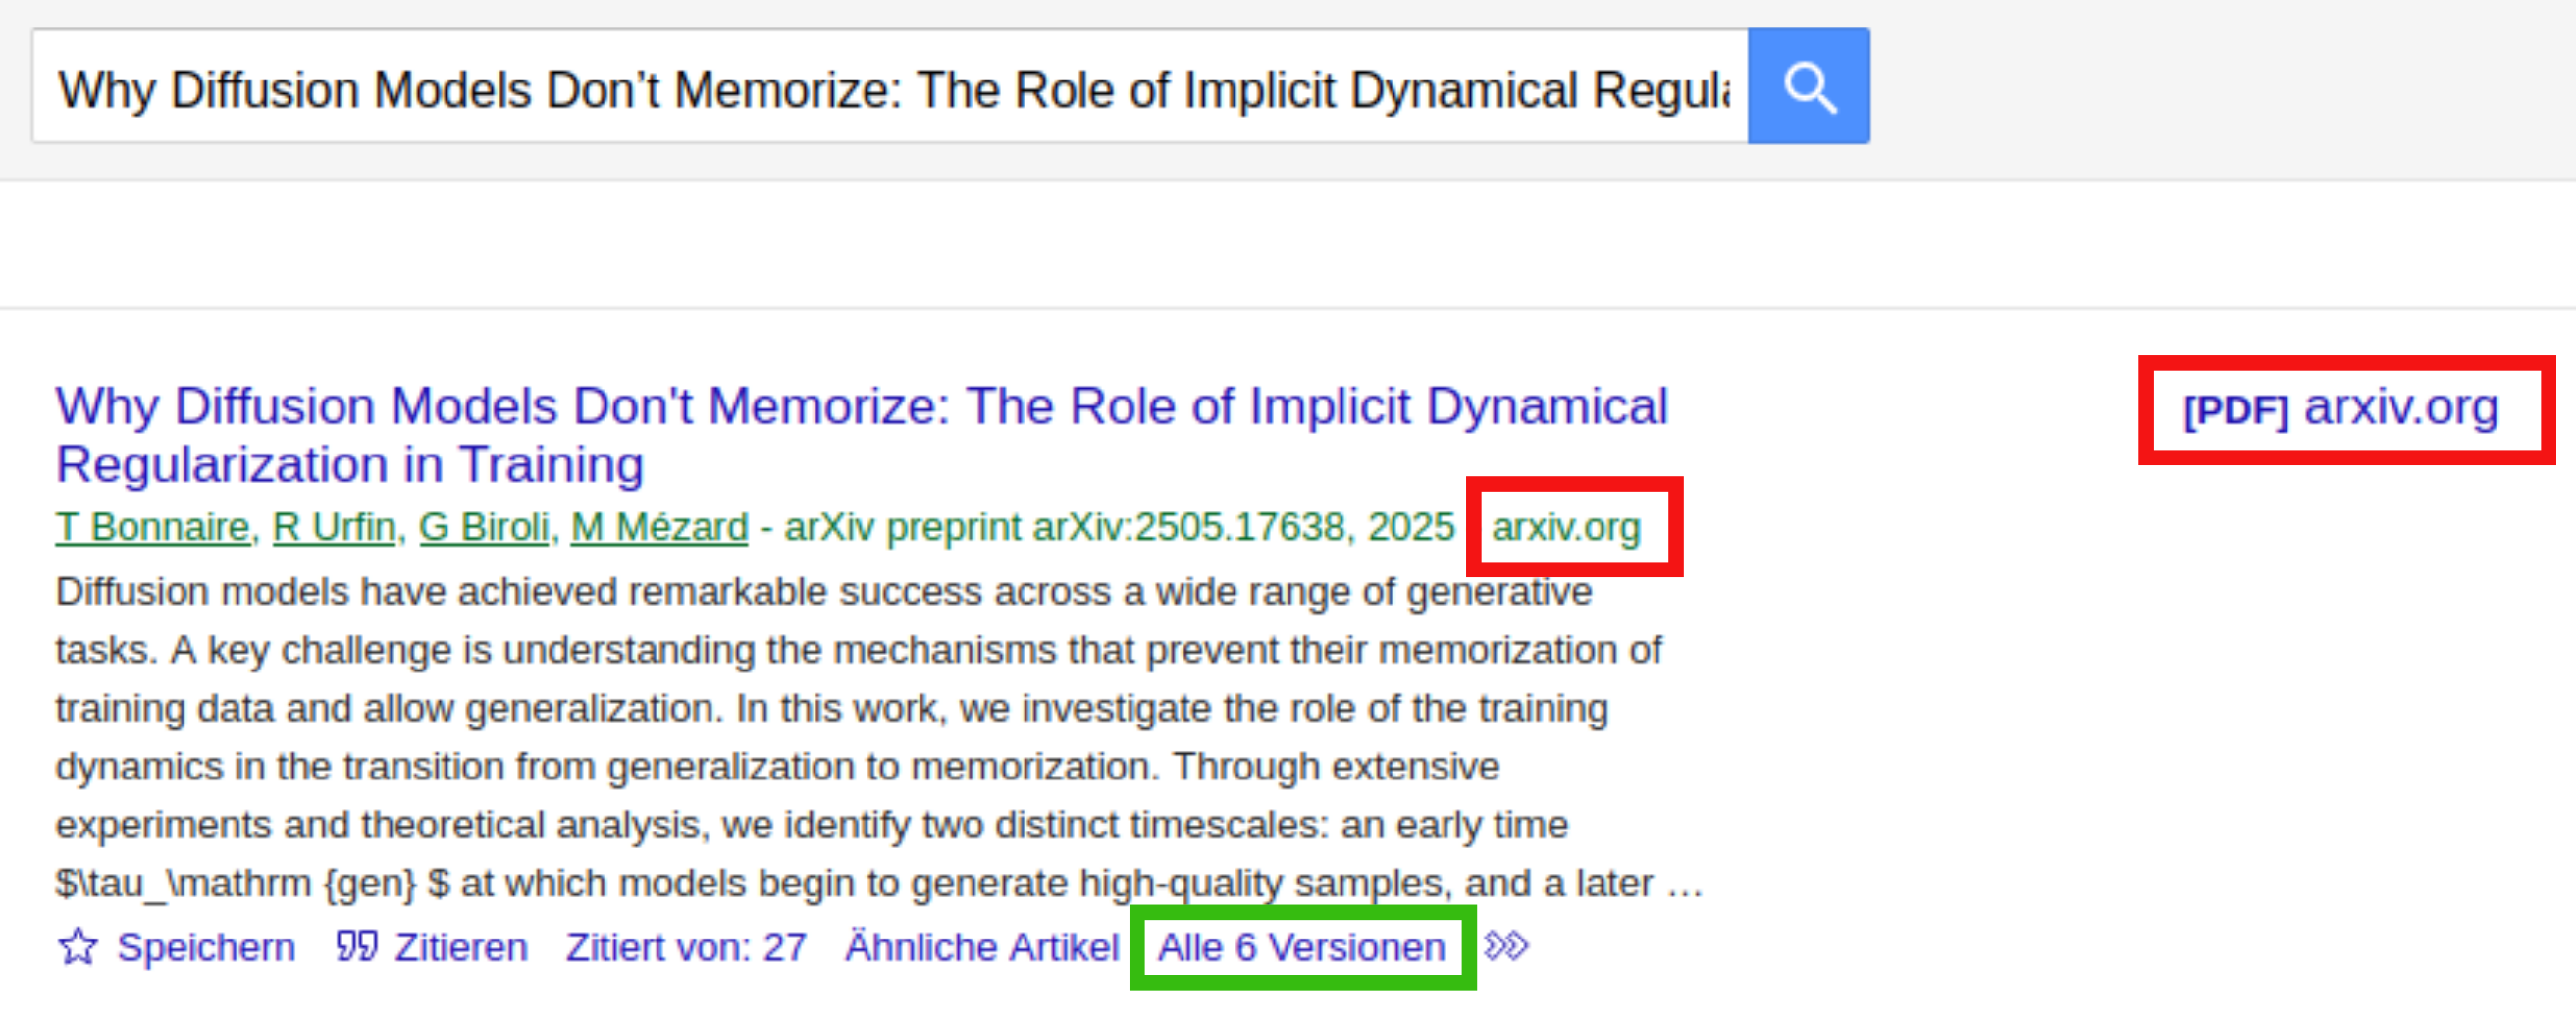Image resolution: width=2576 pixels, height=1019 pixels.
Task: Click the double-chevron more icon
Action: 1506,946
